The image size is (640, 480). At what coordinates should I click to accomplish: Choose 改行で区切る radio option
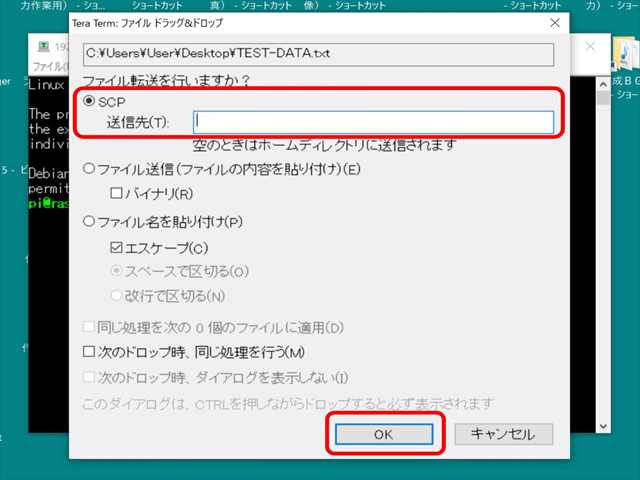tap(116, 295)
